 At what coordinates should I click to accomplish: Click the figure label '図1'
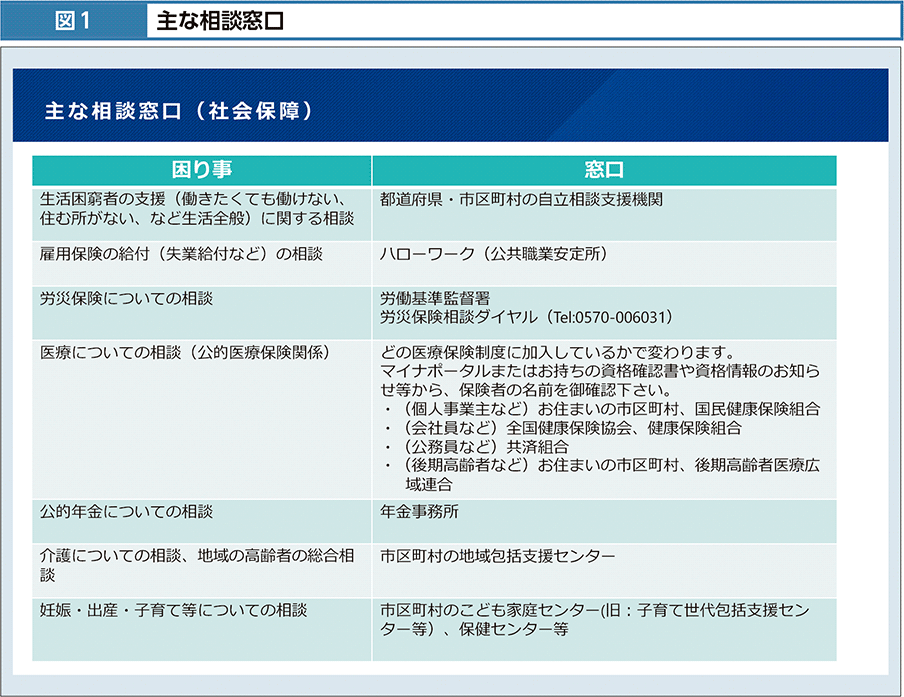pyautogui.click(x=73, y=21)
